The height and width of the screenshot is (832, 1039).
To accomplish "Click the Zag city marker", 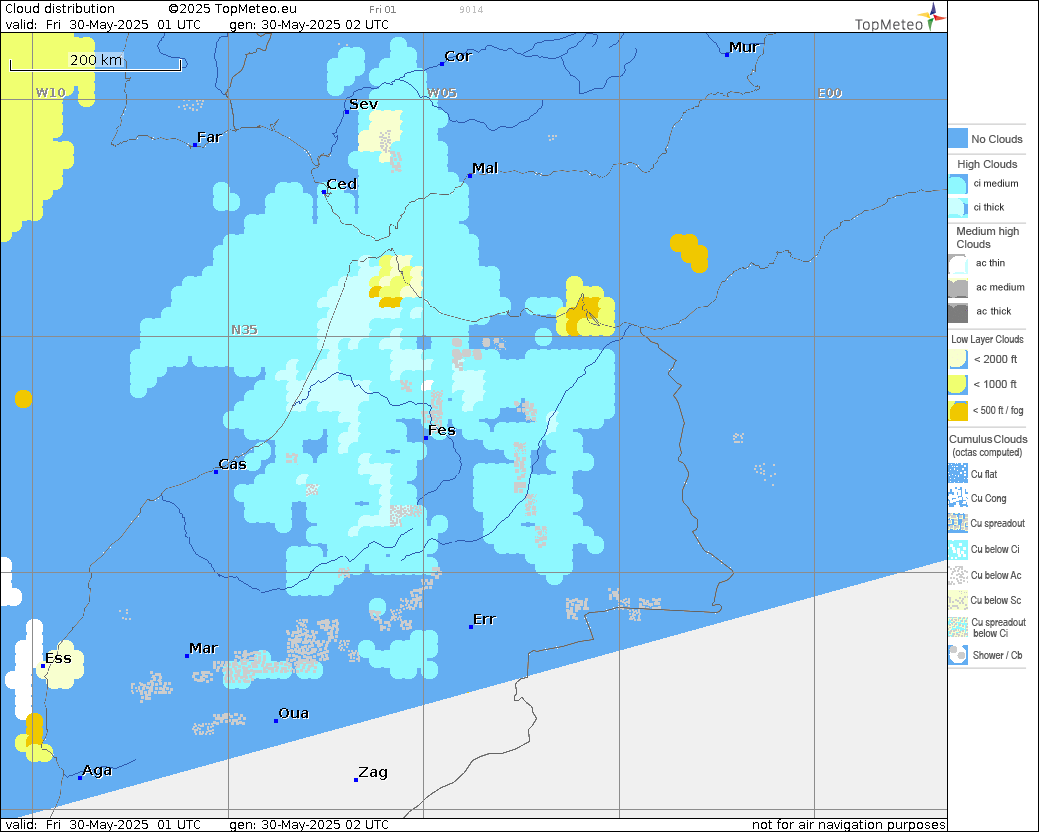I will (x=356, y=780).
